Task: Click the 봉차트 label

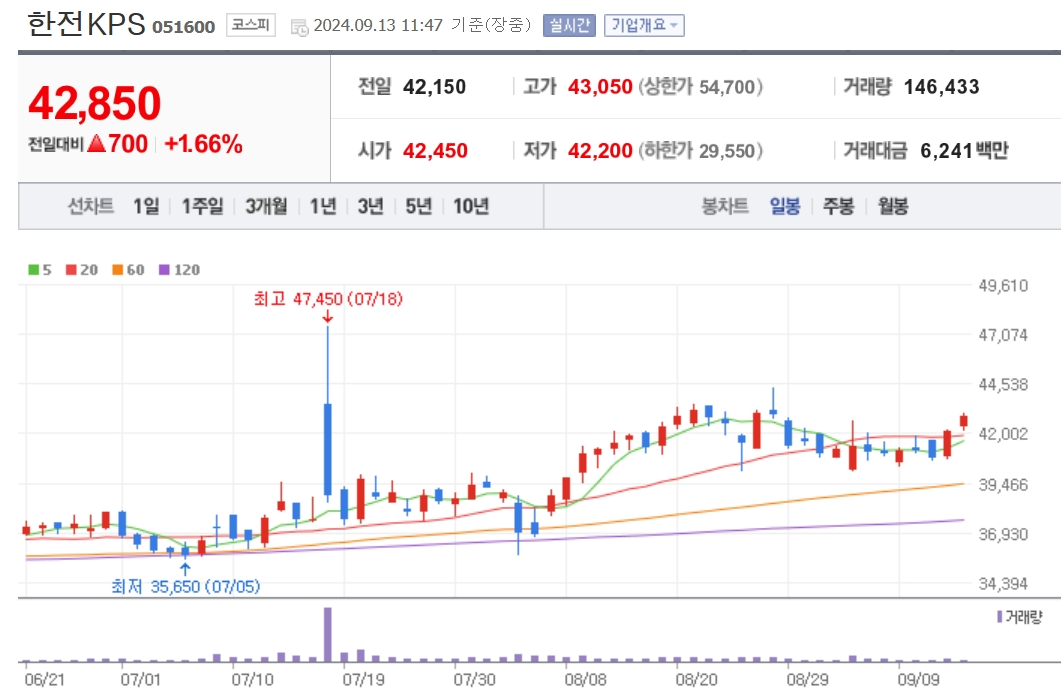Action: click(725, 206)
